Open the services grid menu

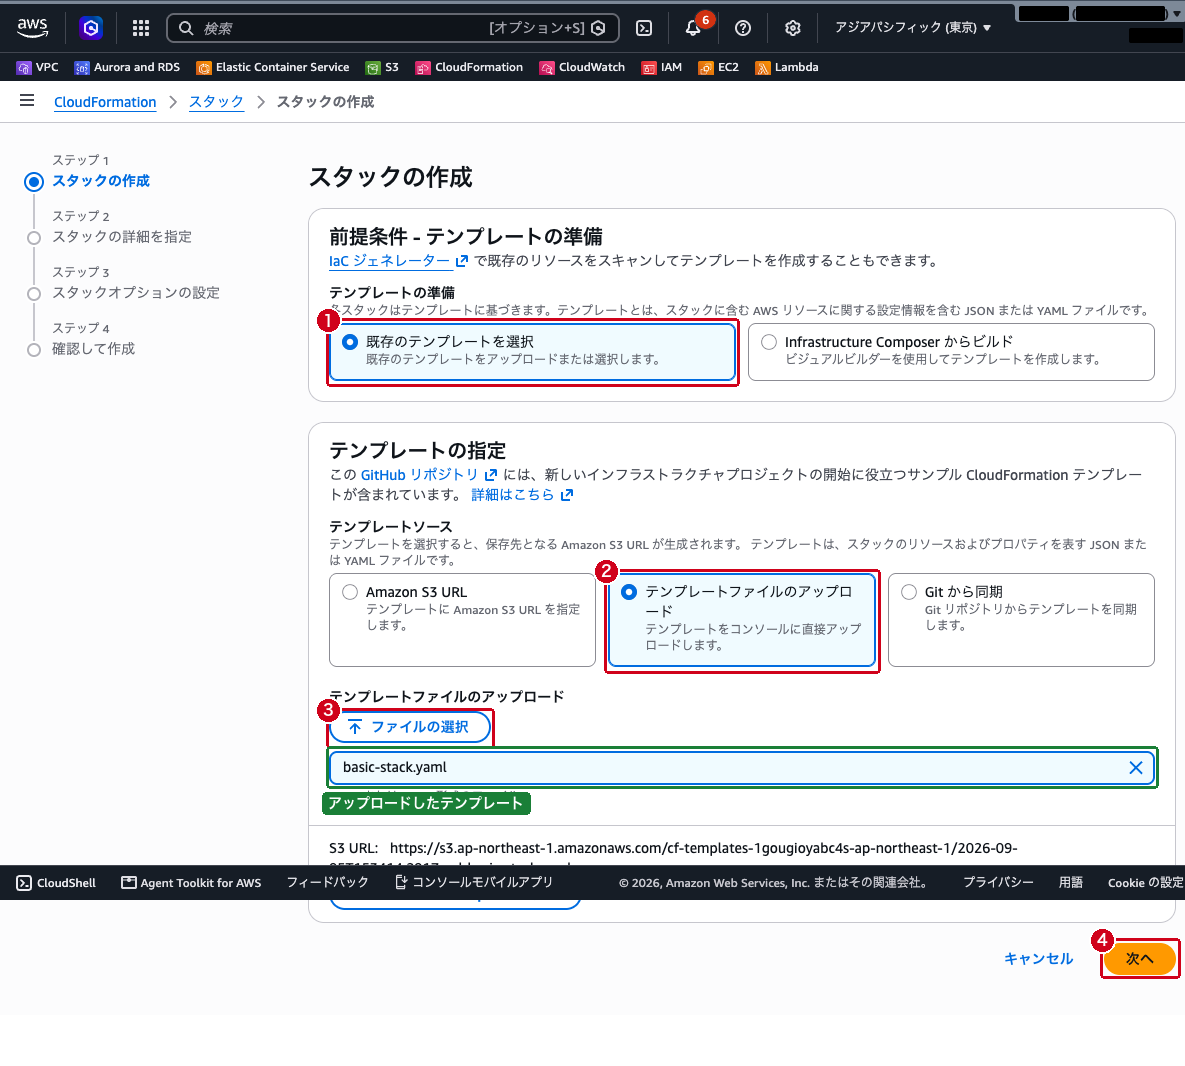point(141,28)
